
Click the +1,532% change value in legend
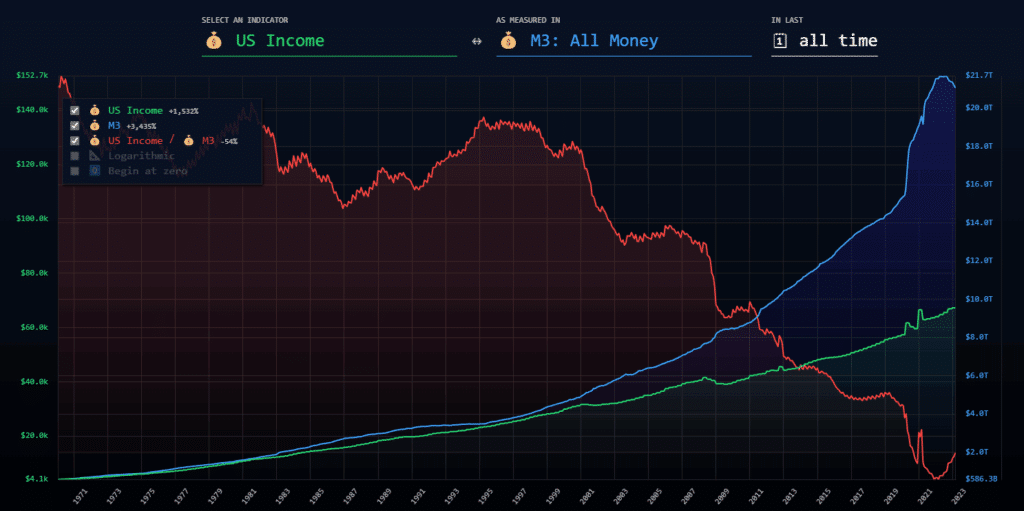184,111
